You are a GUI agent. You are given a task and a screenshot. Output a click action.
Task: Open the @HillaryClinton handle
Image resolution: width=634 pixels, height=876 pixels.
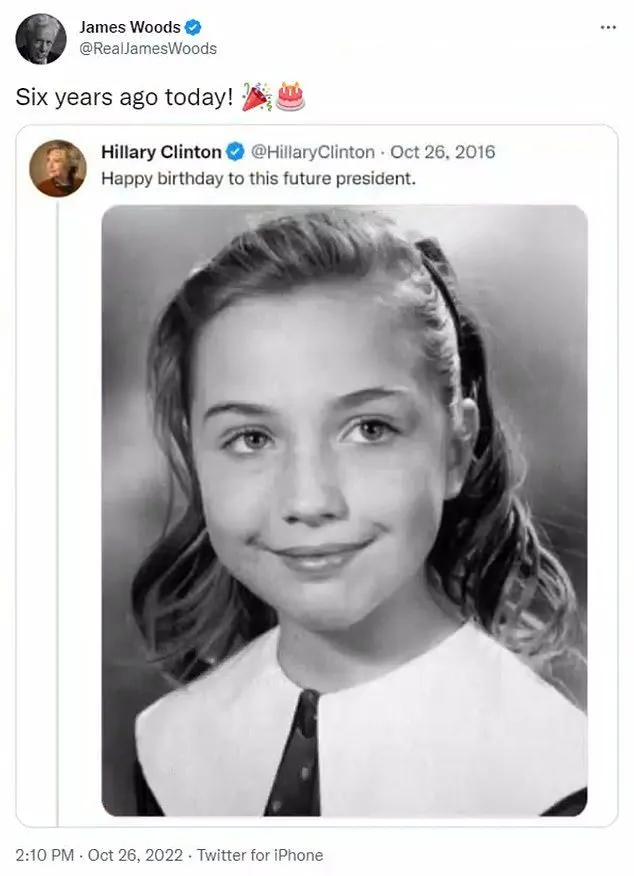coord(311,152)
